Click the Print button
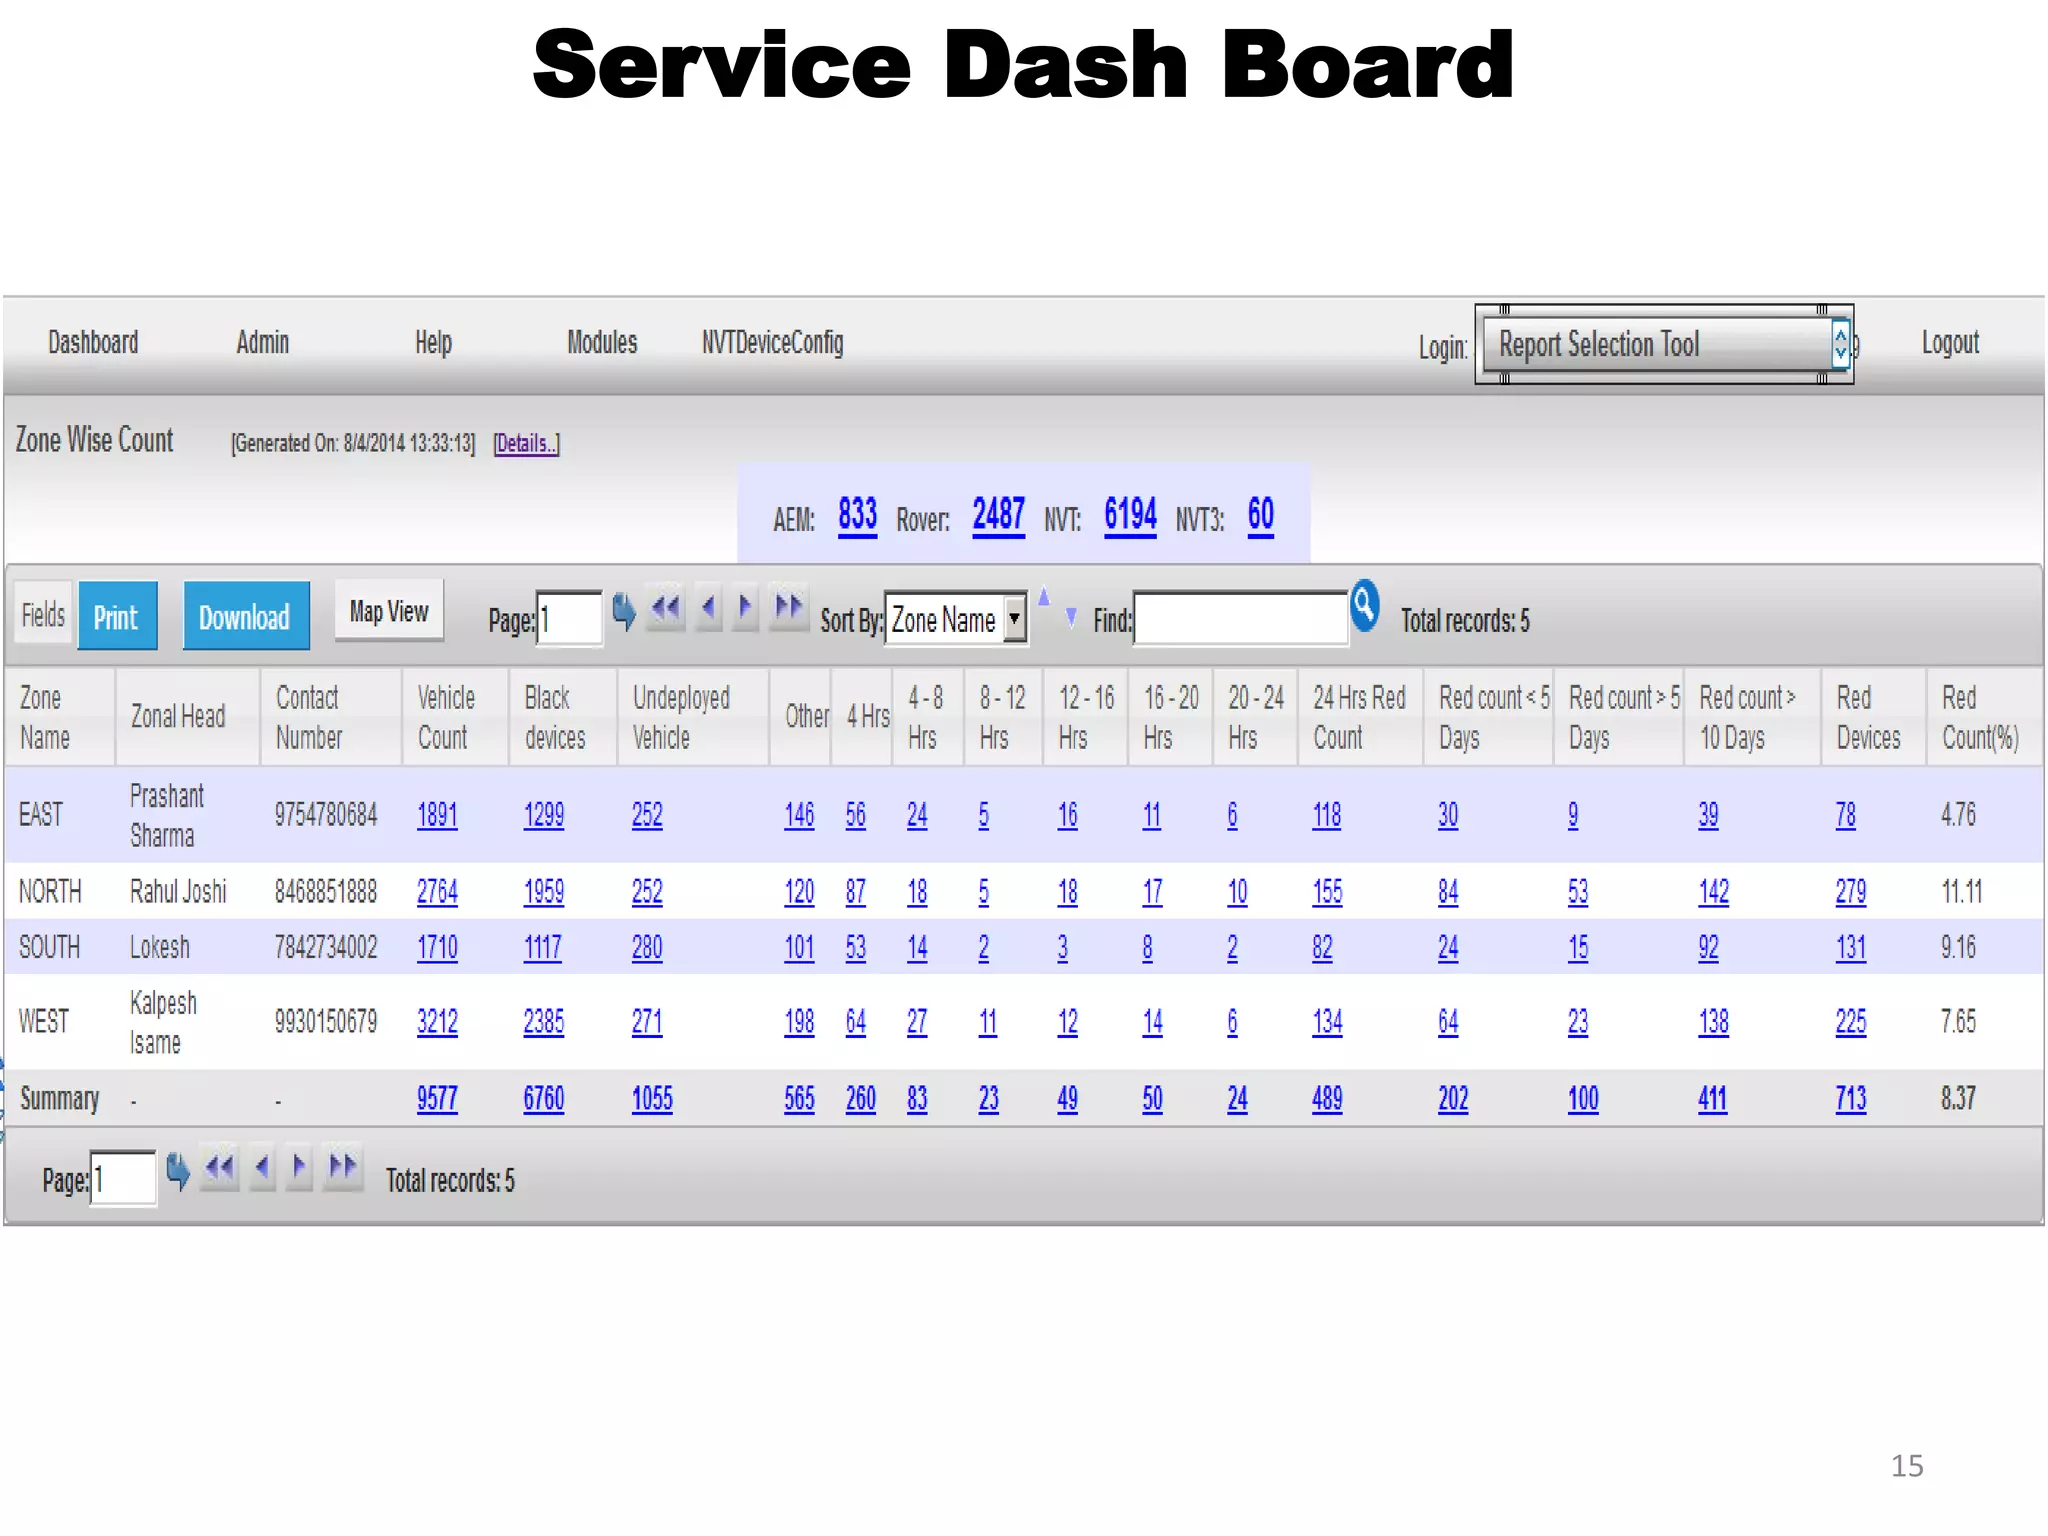The width and height of the screenshot is (2048, 1536). pos(117,616)
